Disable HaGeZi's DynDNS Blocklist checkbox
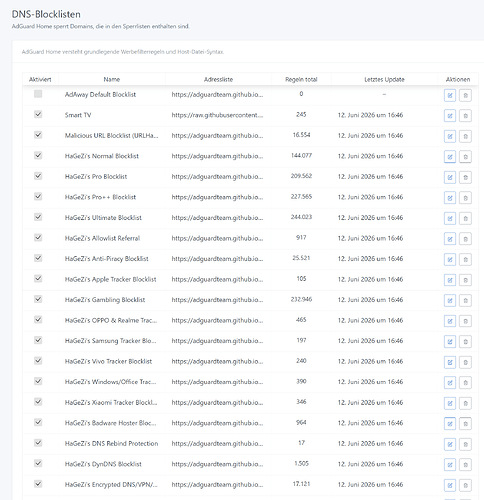Screen dimensions: 484x500 38,463
